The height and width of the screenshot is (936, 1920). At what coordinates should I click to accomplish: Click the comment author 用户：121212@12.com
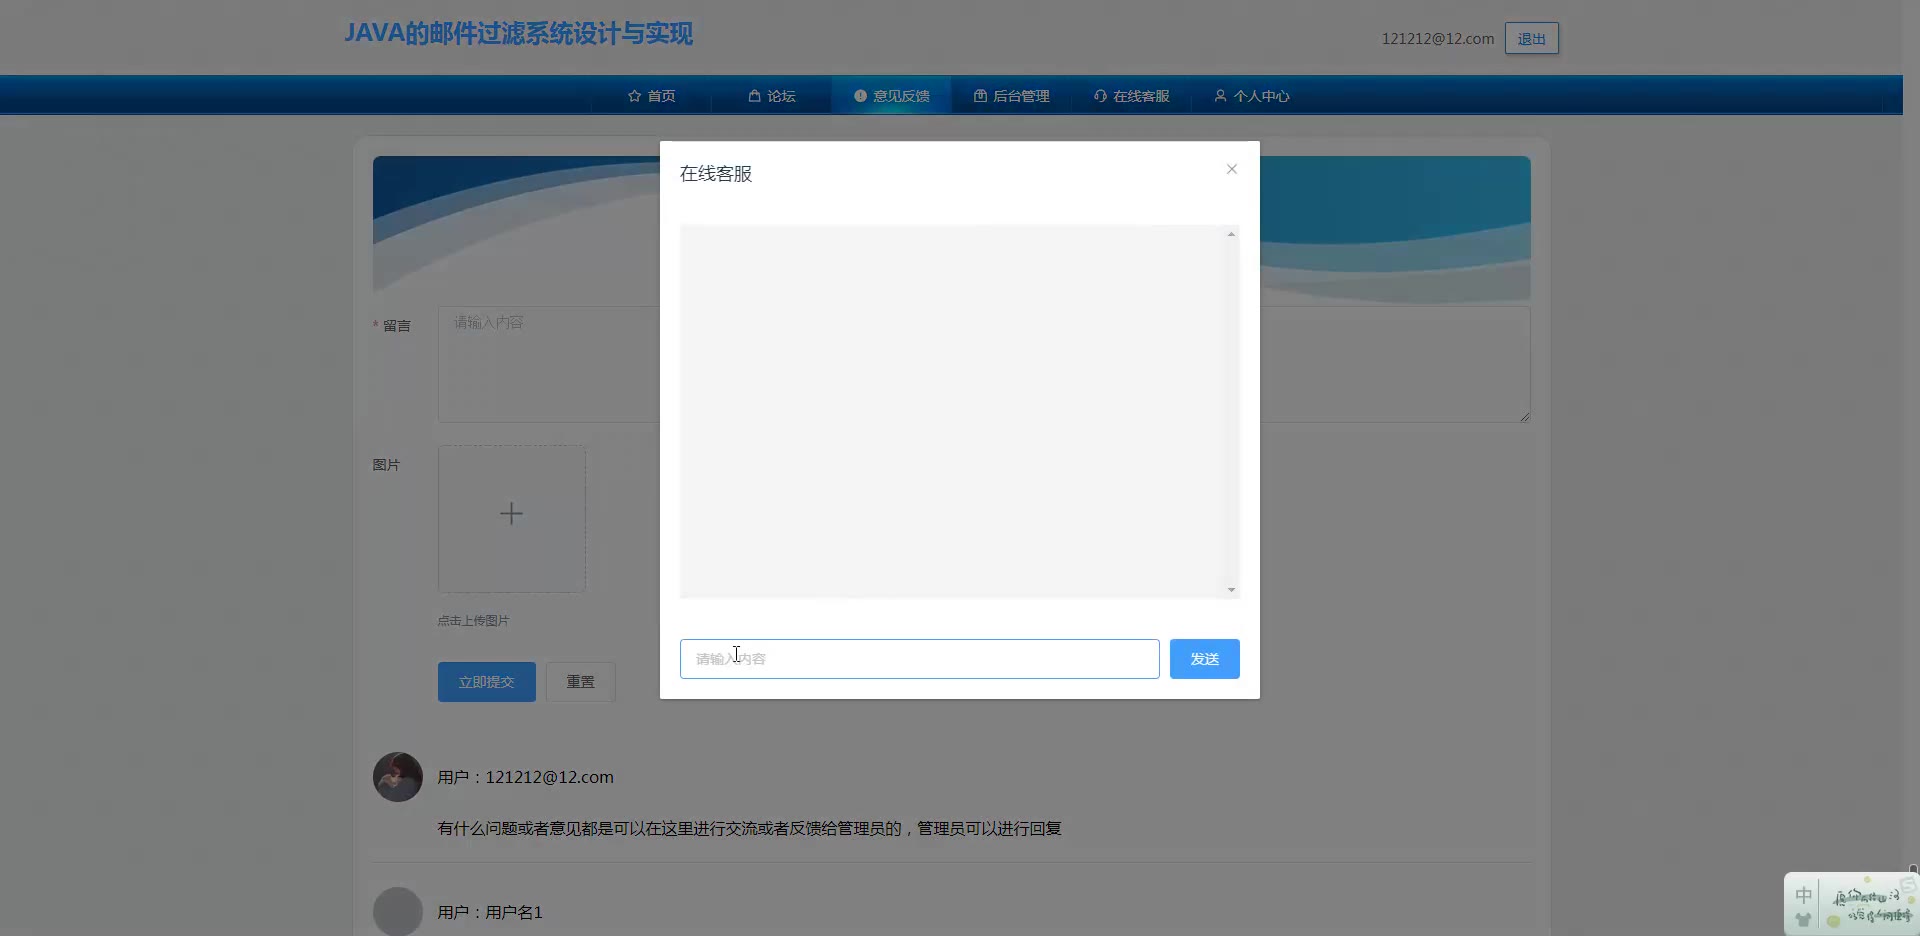(x=526, y=777)
